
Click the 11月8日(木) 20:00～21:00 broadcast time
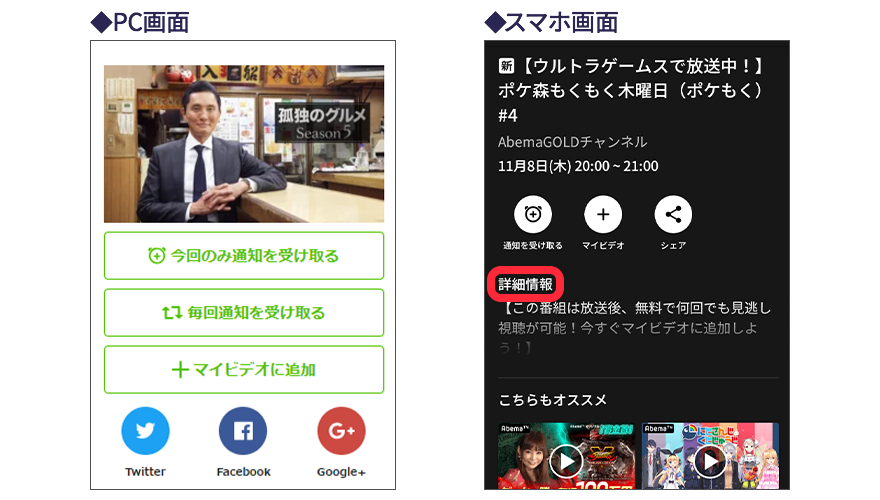pyautogui.click(x=578, y=166)
